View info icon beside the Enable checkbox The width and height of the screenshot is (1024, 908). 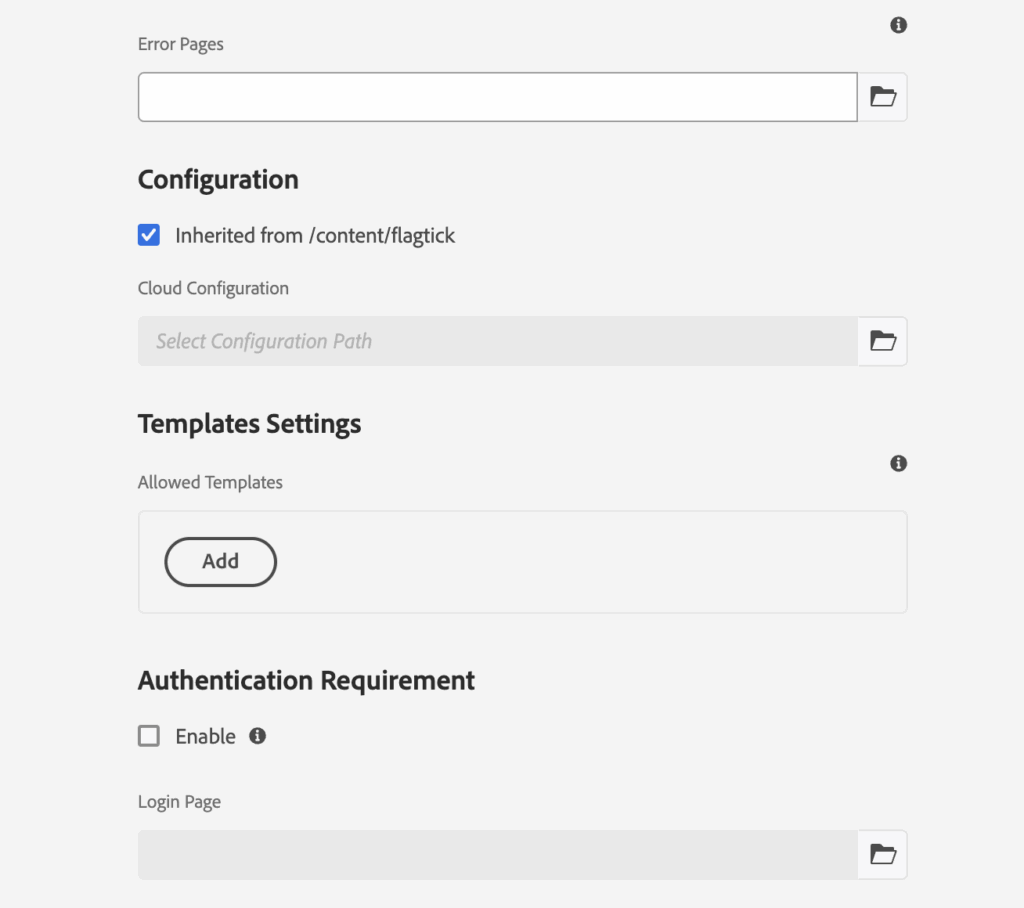coord(258,736)
